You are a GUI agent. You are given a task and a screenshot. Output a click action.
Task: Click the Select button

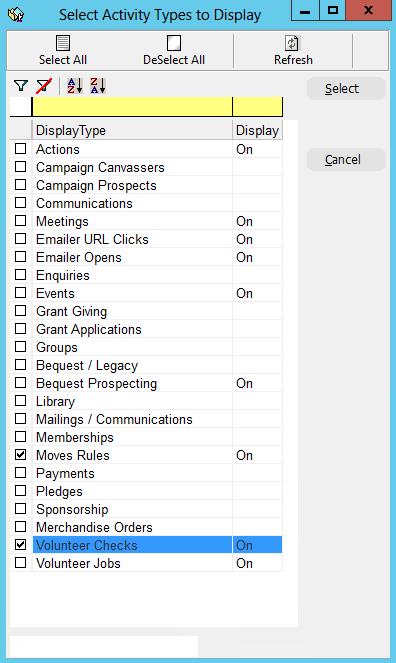point(346,88)
